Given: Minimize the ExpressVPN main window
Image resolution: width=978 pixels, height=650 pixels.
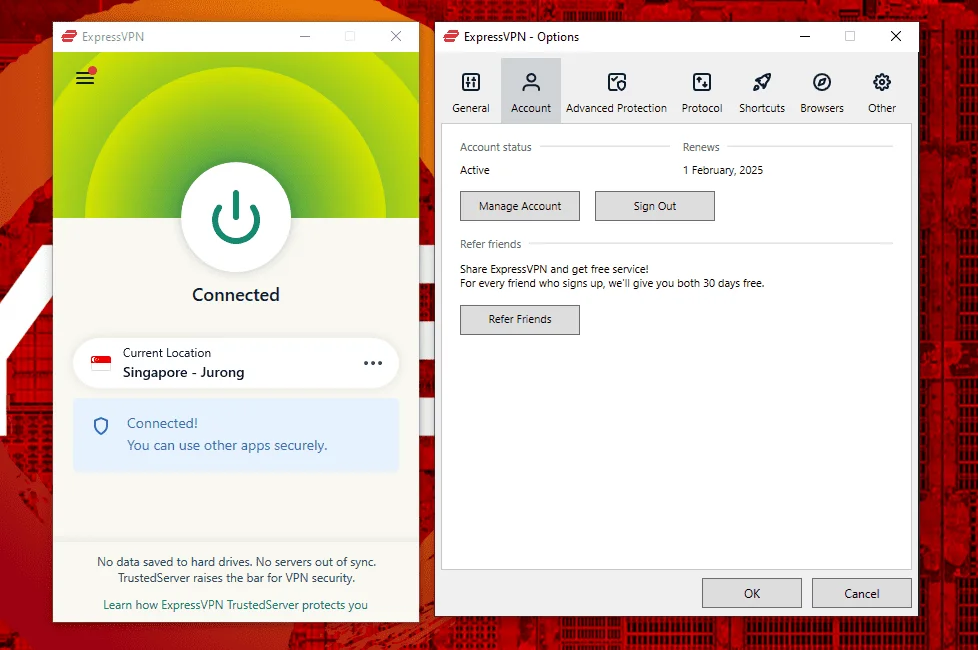Looking at the screenshot, I should [305, 36].
